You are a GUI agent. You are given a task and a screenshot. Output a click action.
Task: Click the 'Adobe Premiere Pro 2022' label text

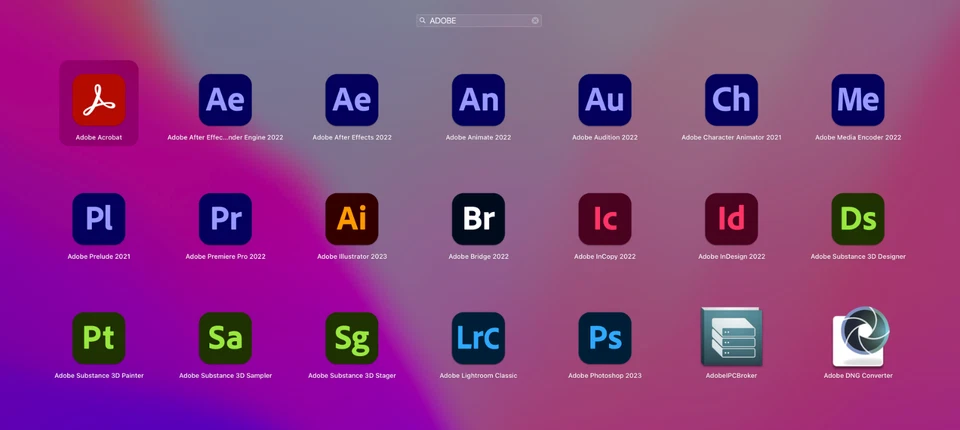pyautogui.click(x=225, y=257)
